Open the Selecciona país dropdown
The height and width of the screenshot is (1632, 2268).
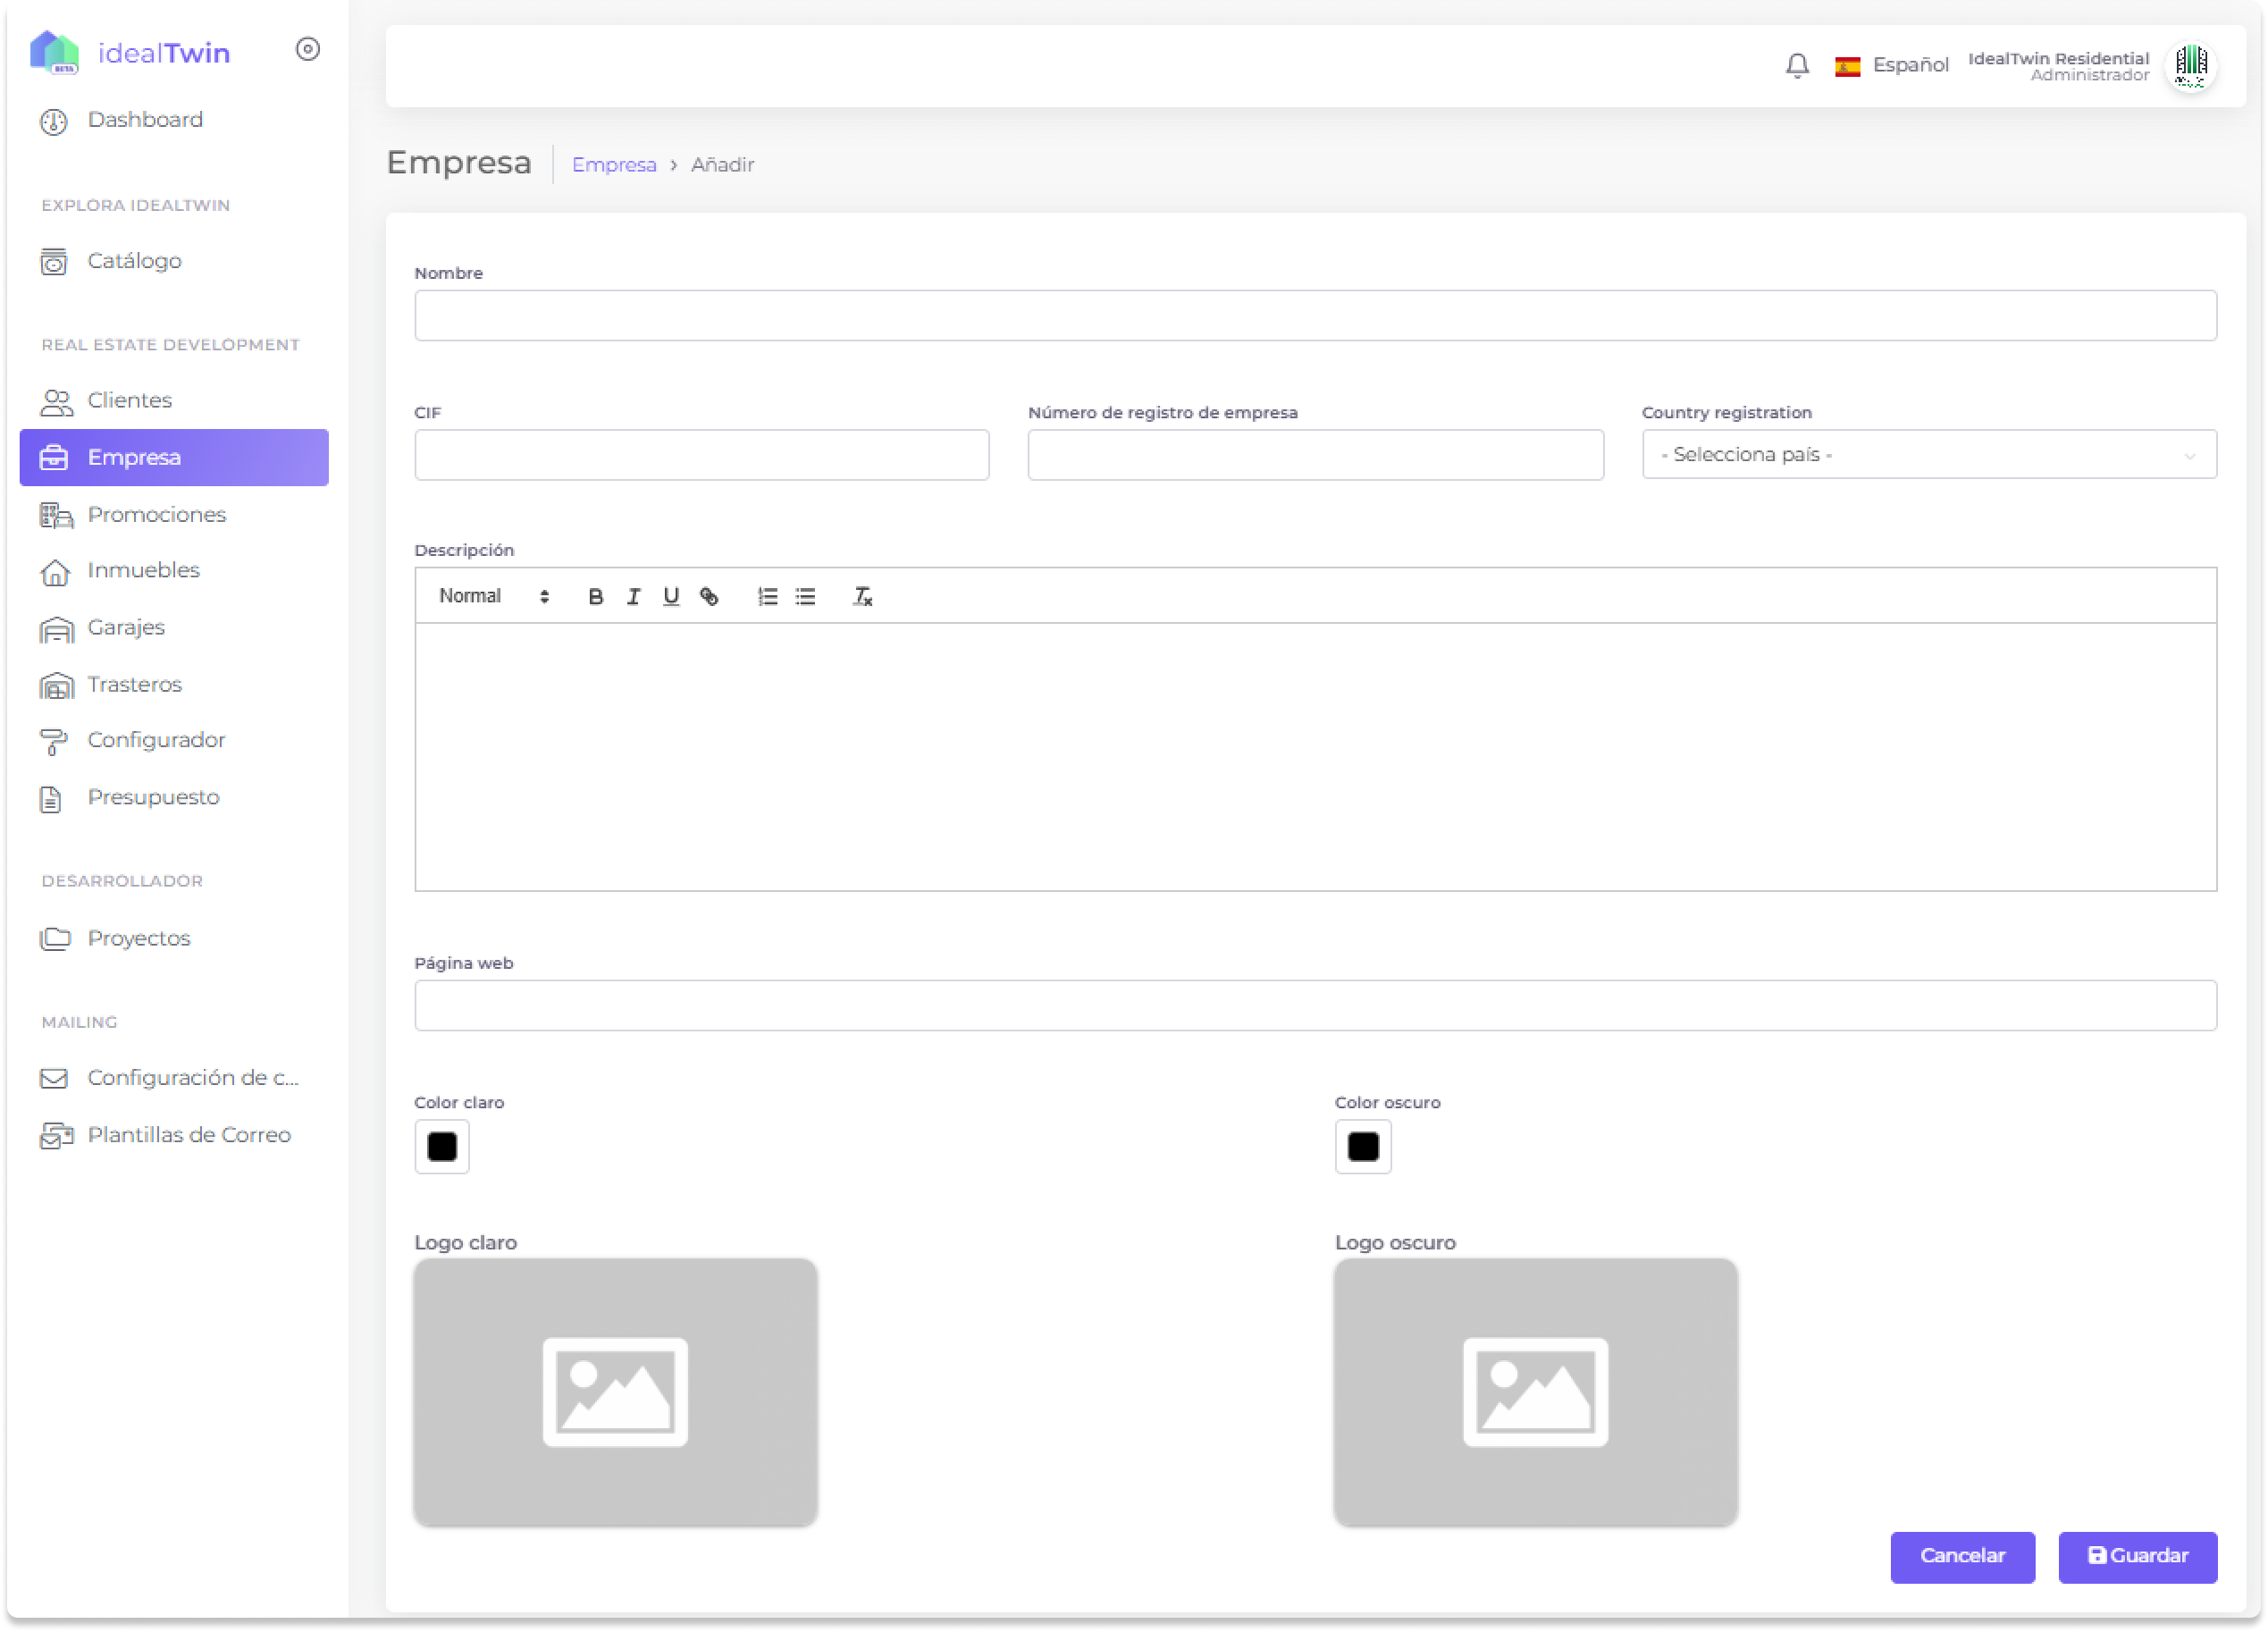[1928, 455]
